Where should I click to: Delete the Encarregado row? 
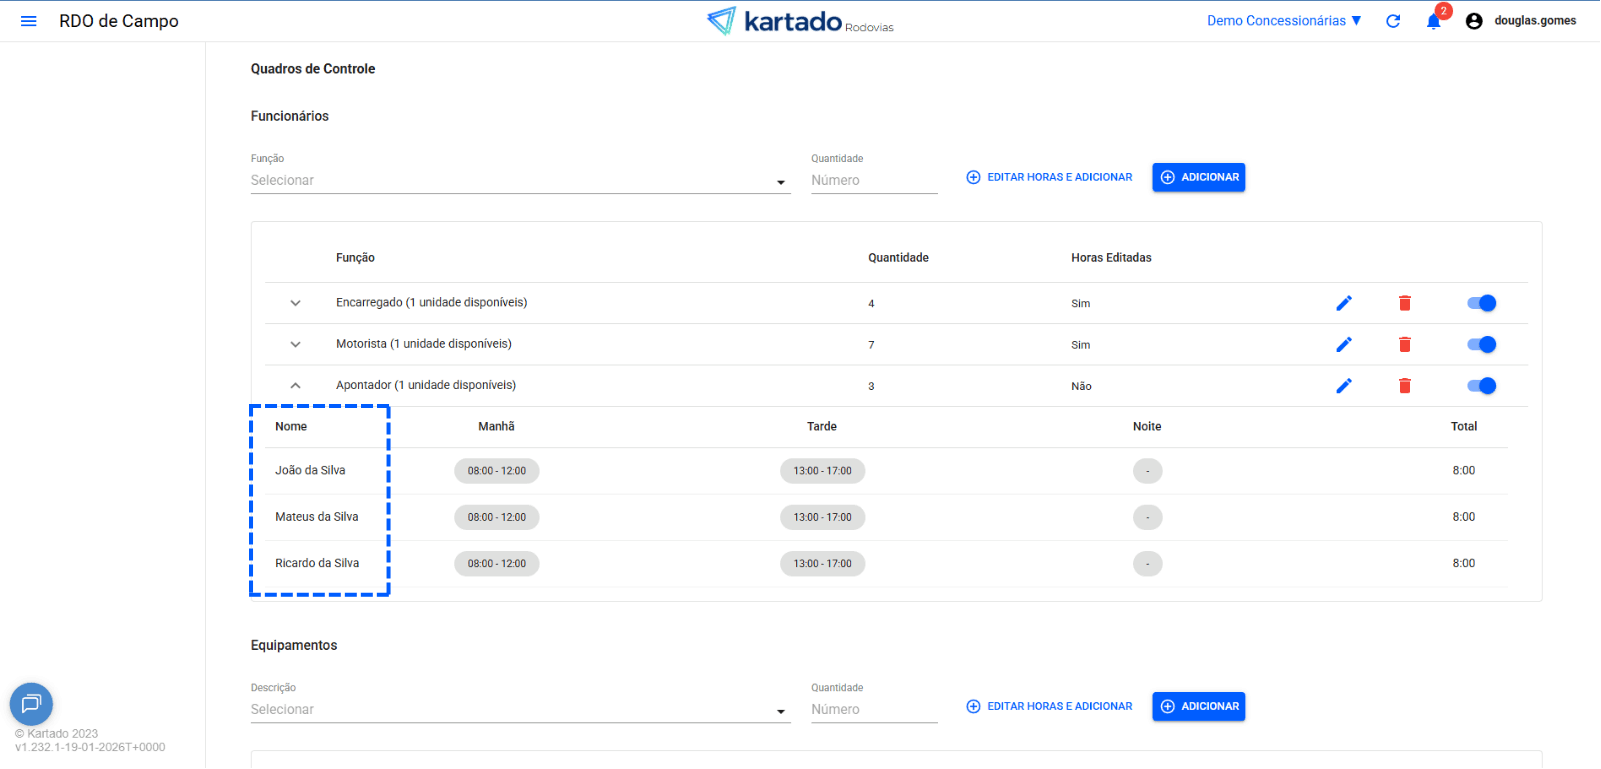click(x=1404, y=303)
